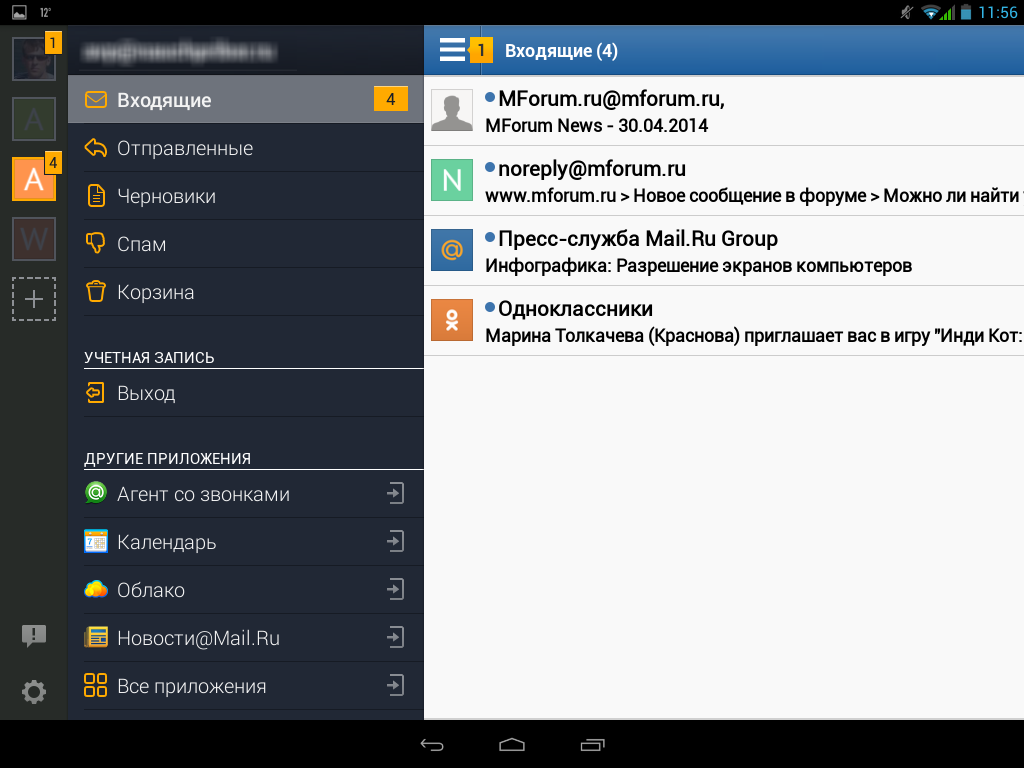The height and width of the screenshot is (768, 1024).
Task: Switch to orange A account avatar
Action: [34, 179]
